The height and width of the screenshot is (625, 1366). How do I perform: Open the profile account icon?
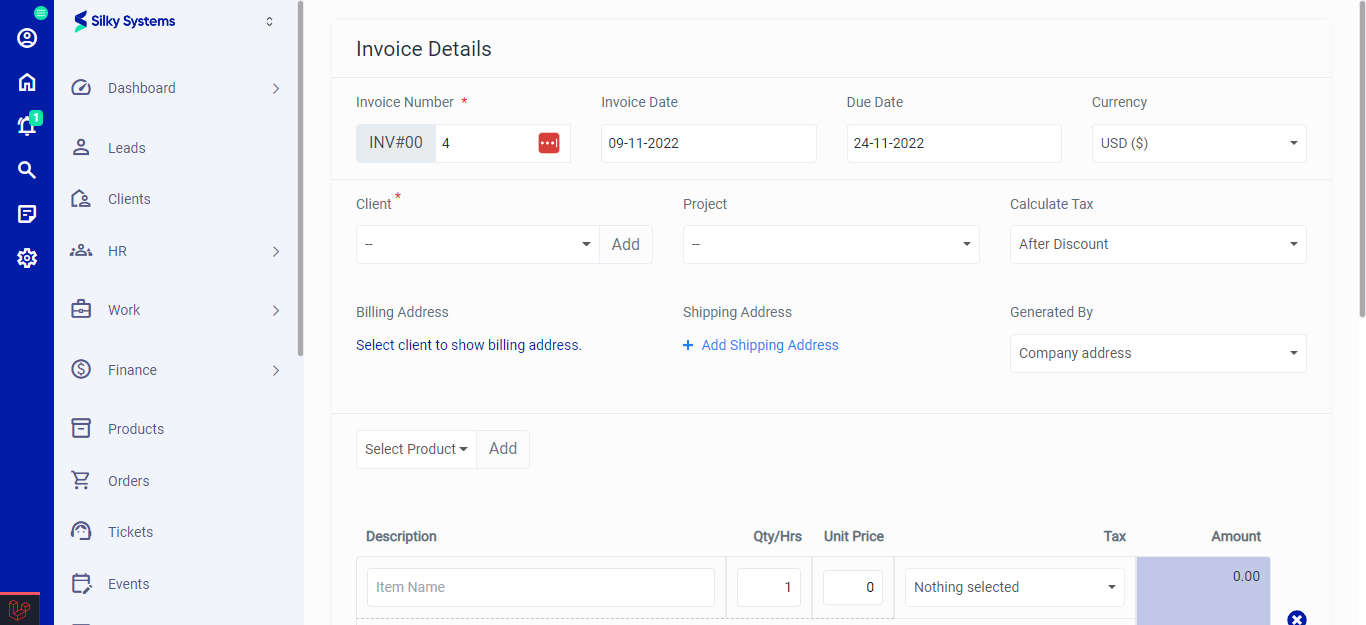[26, 37]
